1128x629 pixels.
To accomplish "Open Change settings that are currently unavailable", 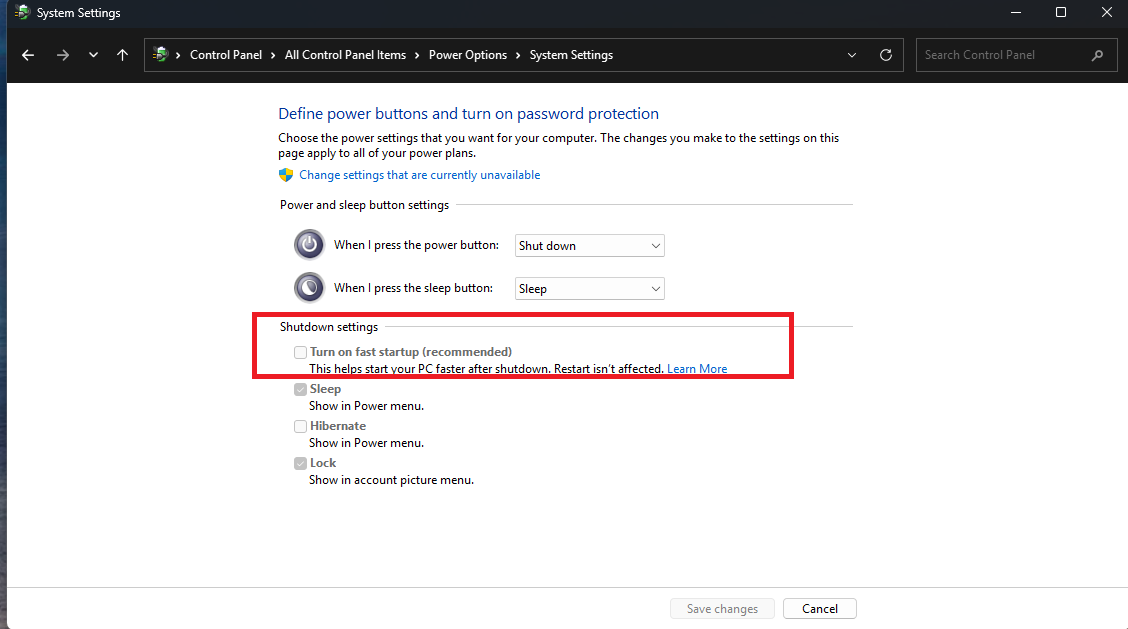I will [x=419, y=175].
